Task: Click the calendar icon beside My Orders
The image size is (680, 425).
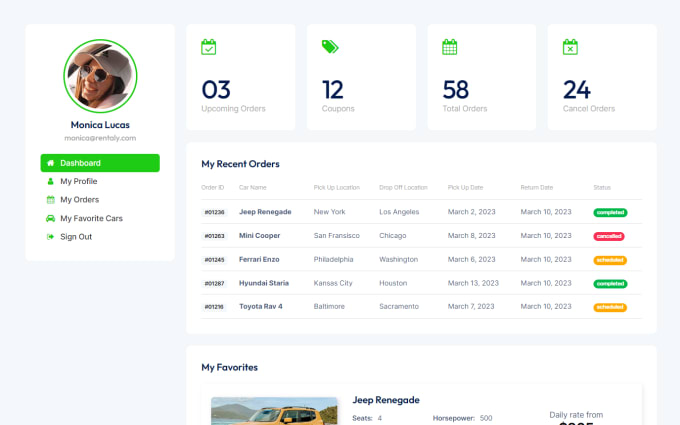Action: pos(51,199)
